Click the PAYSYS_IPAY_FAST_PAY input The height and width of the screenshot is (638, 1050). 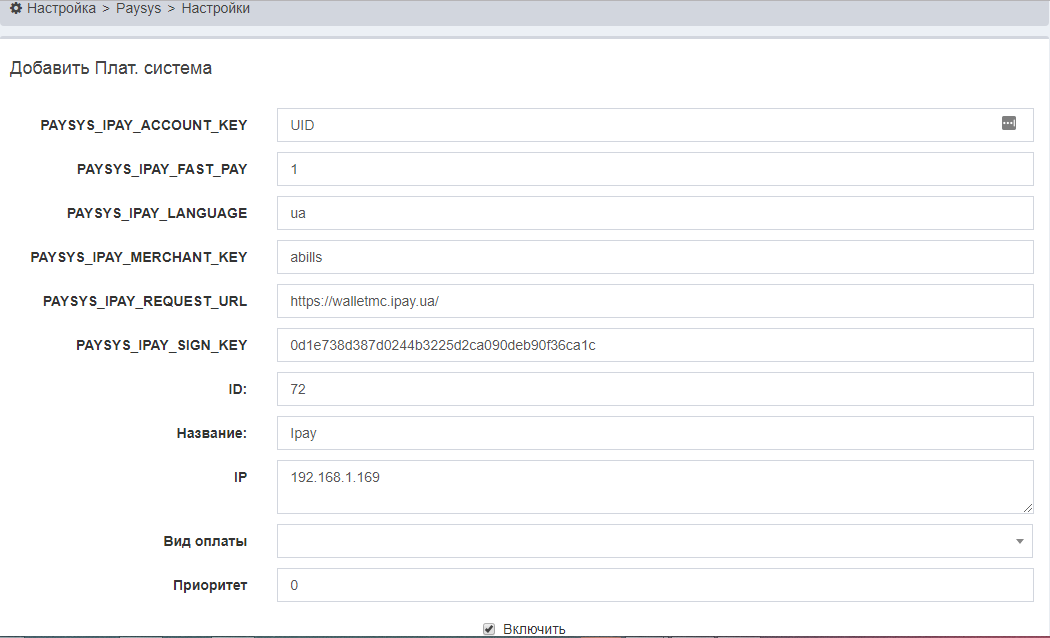(x=655, y=169)
